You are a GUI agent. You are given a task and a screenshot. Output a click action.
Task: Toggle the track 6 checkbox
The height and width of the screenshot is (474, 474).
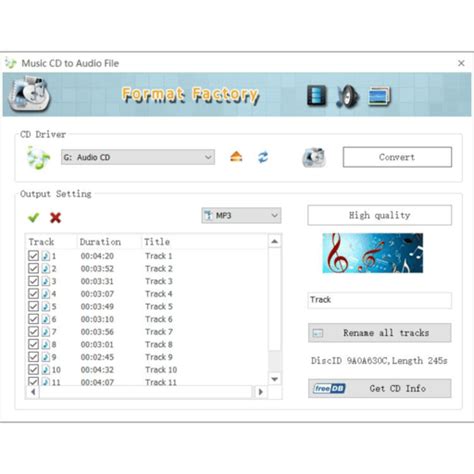(x=33, y=319)
